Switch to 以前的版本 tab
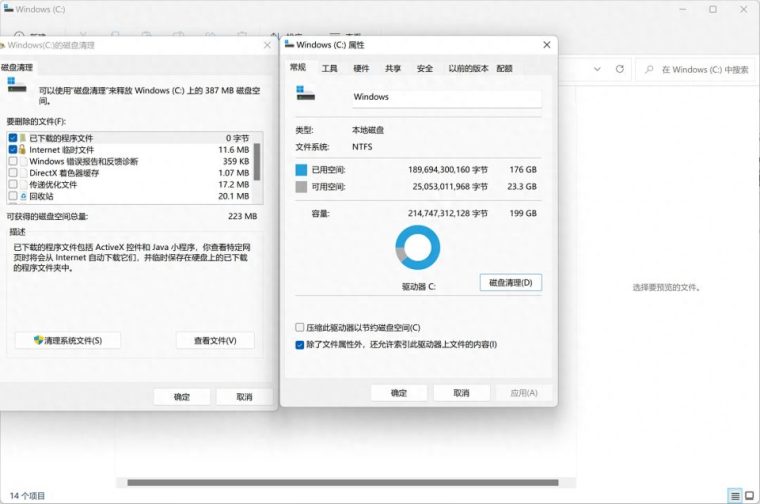760x504 pixels. coord(468,68)
